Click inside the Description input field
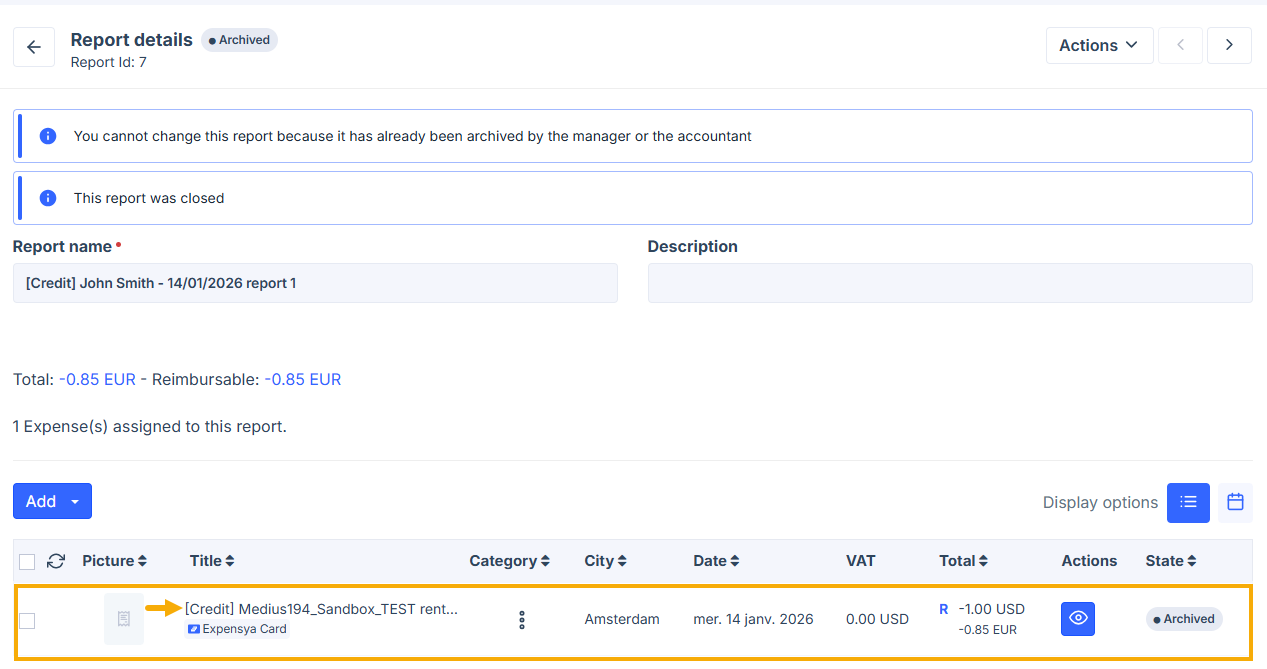 [950, 282]
